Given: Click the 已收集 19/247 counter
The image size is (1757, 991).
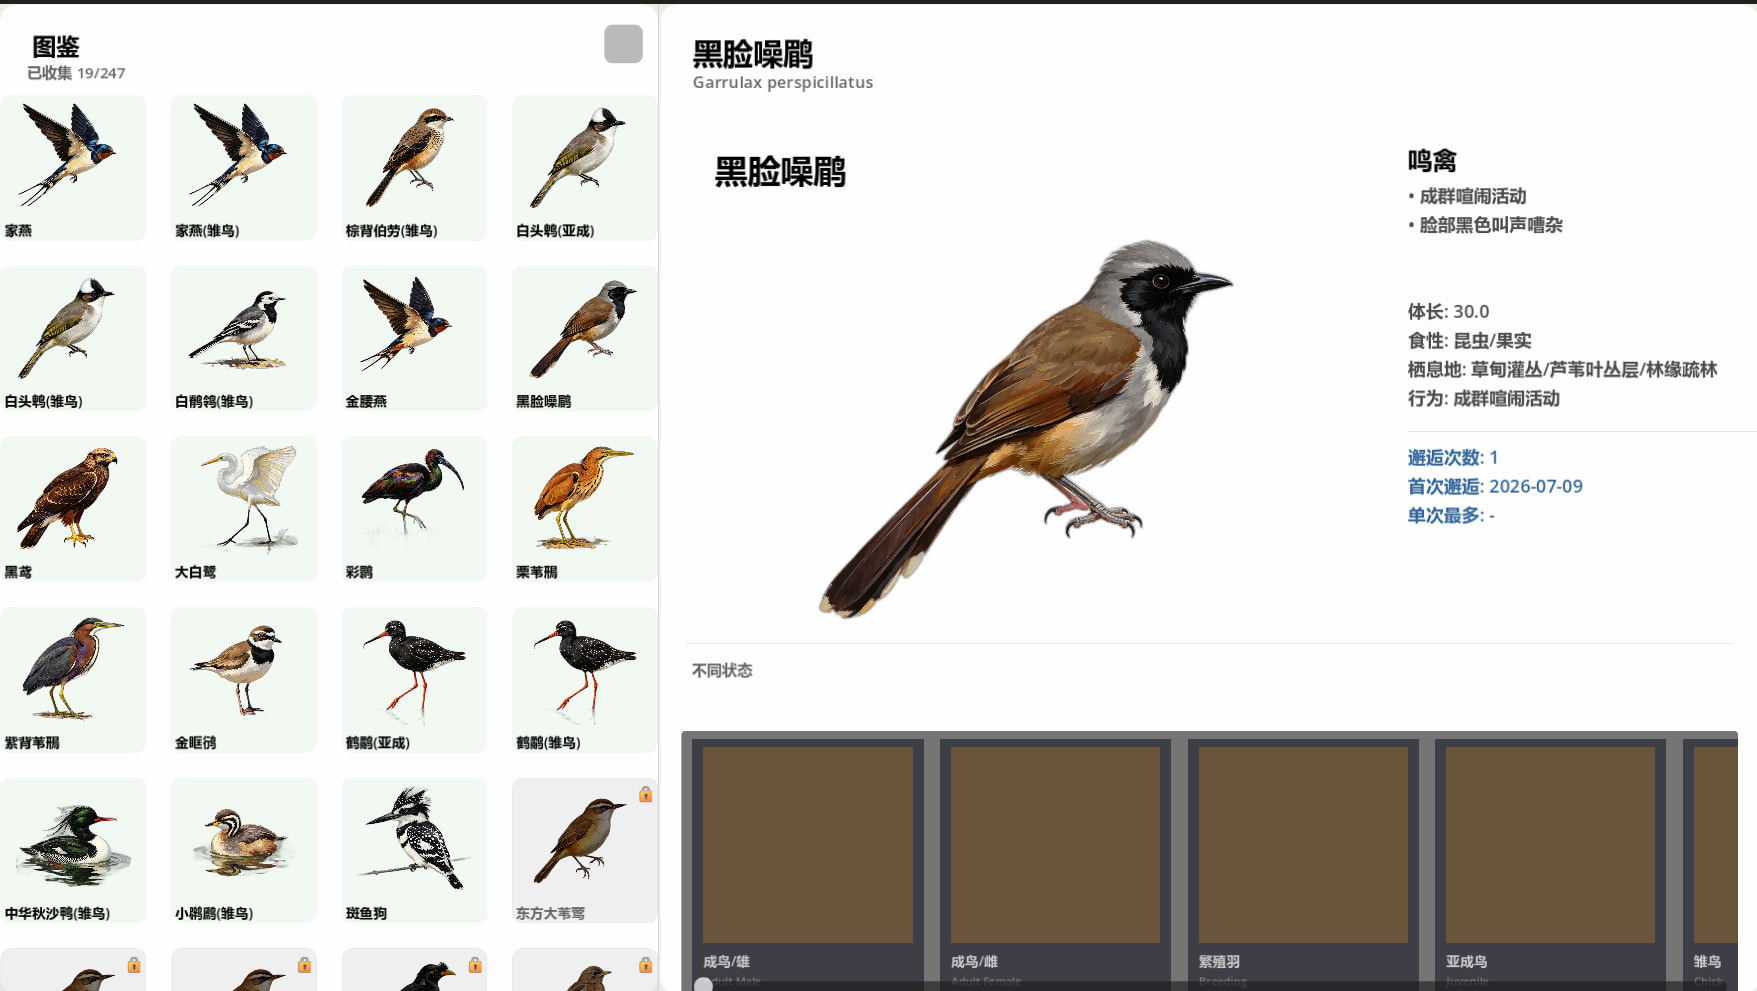Looking at the screenshot, I should click(76, 73).
